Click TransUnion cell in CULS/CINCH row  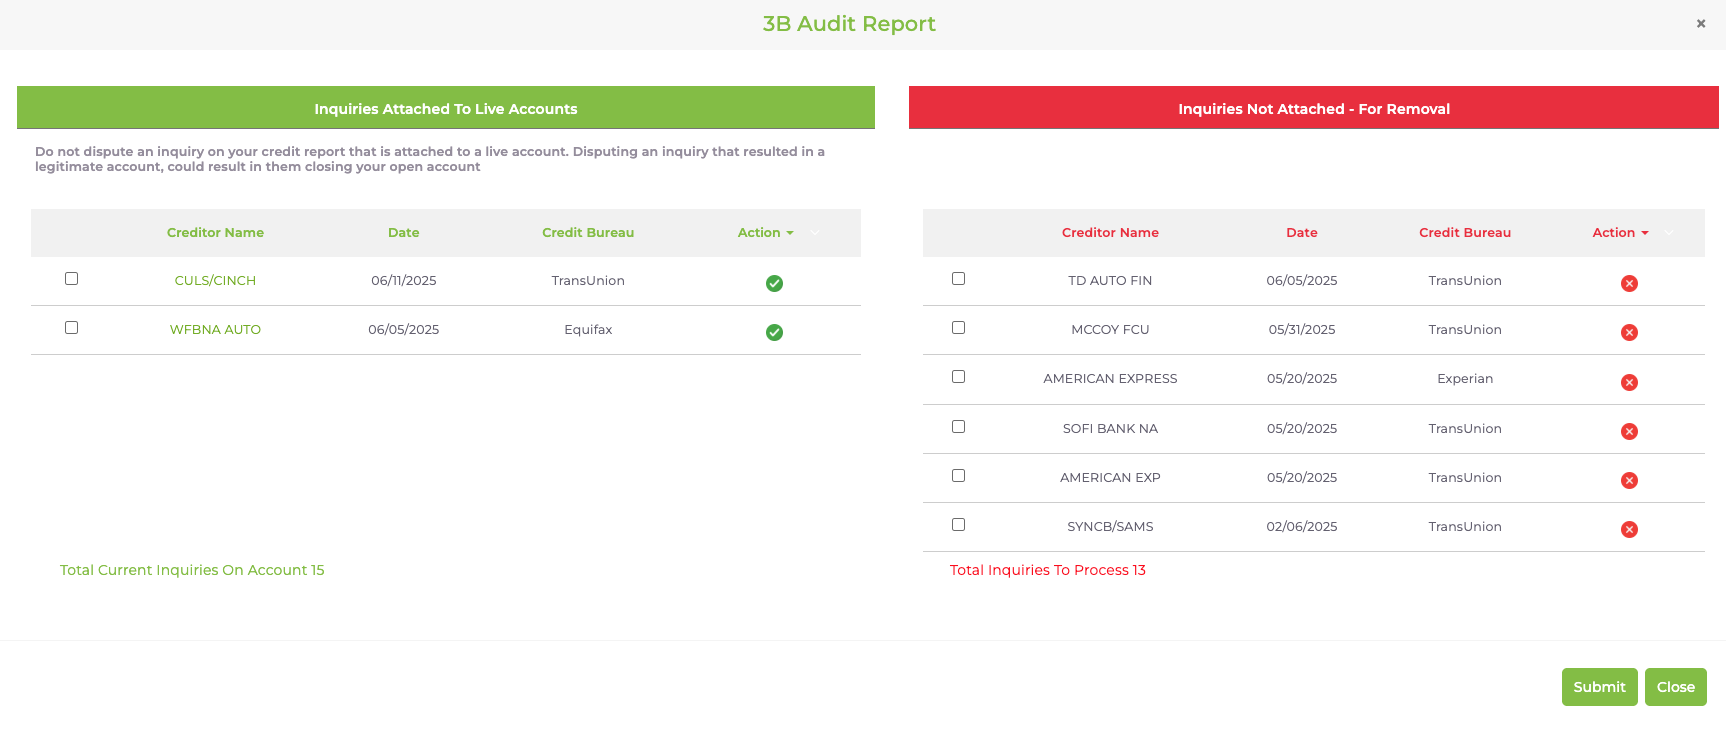[x=588, y=281]
